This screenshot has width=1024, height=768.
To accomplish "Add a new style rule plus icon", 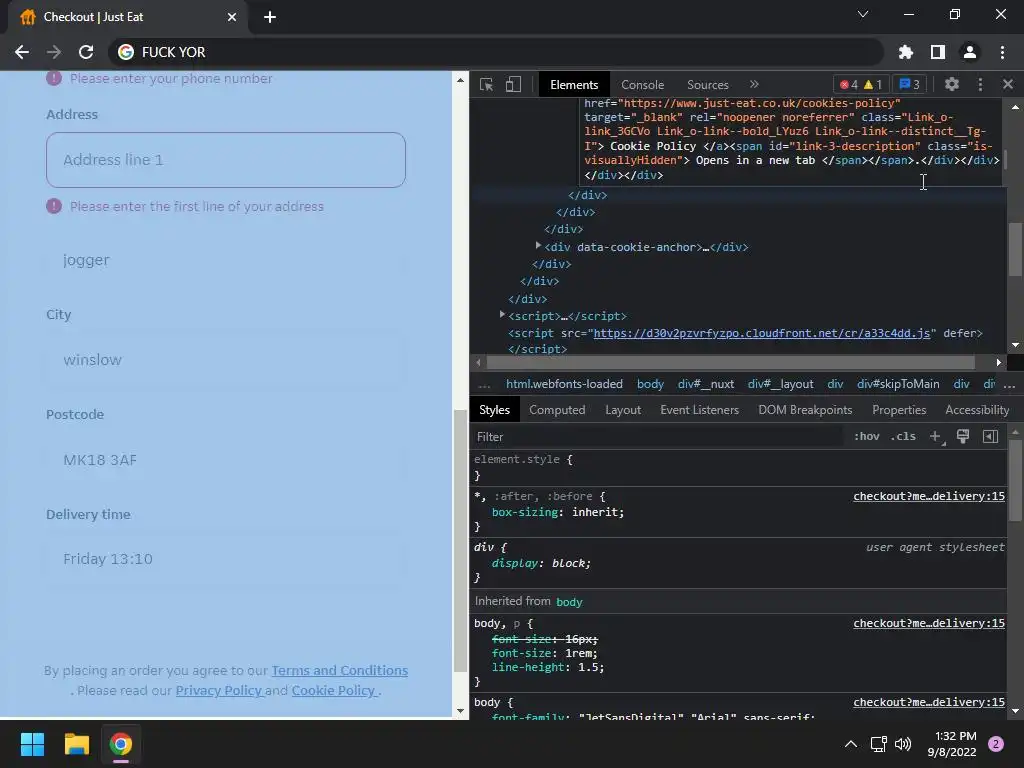I will [x=935, y=436].
